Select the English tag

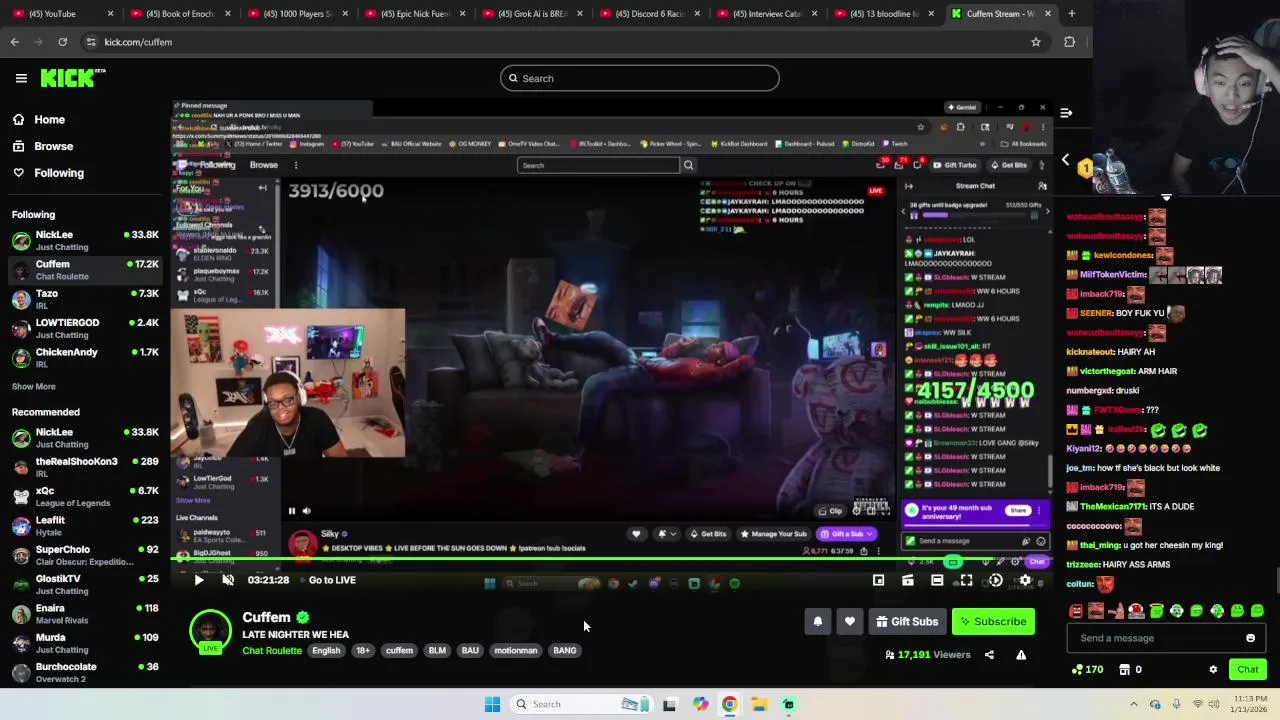(x=326, y=650)
